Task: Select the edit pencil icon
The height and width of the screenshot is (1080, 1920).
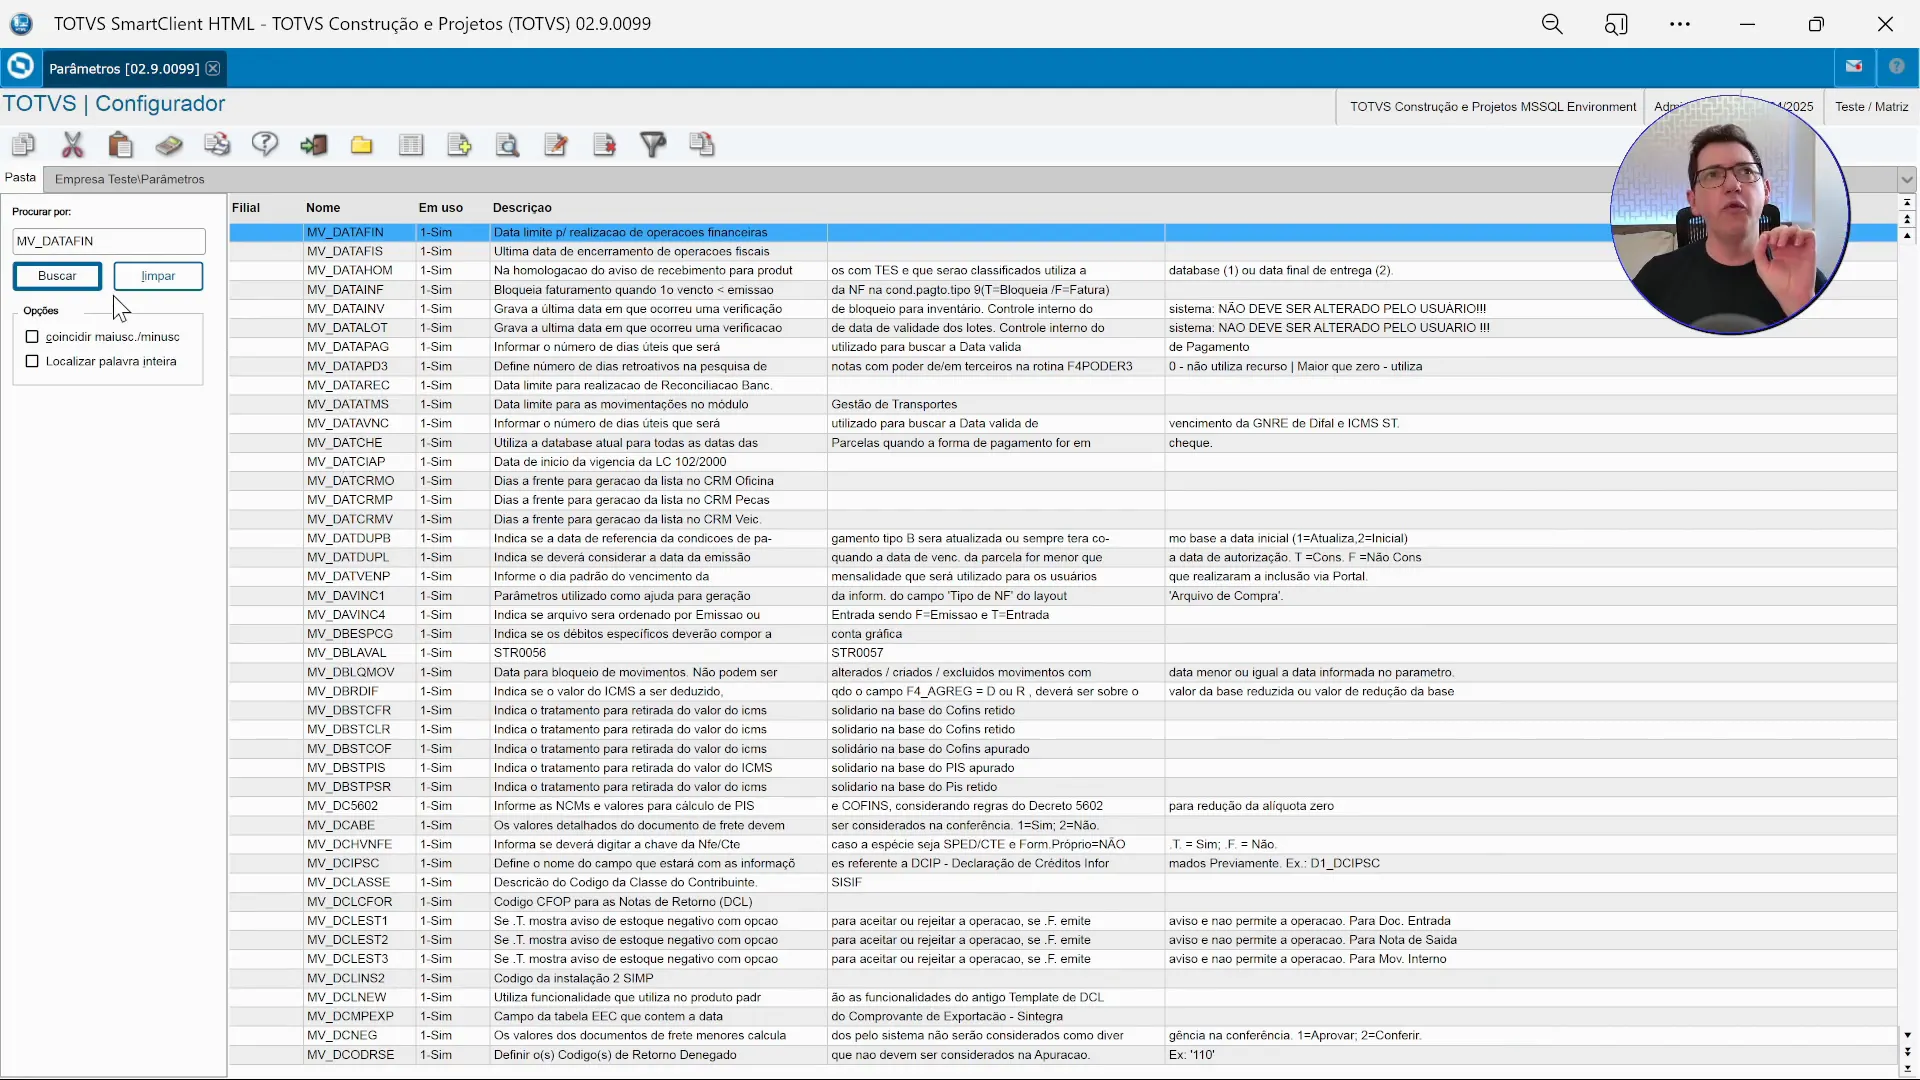Action: click(556, 145)
